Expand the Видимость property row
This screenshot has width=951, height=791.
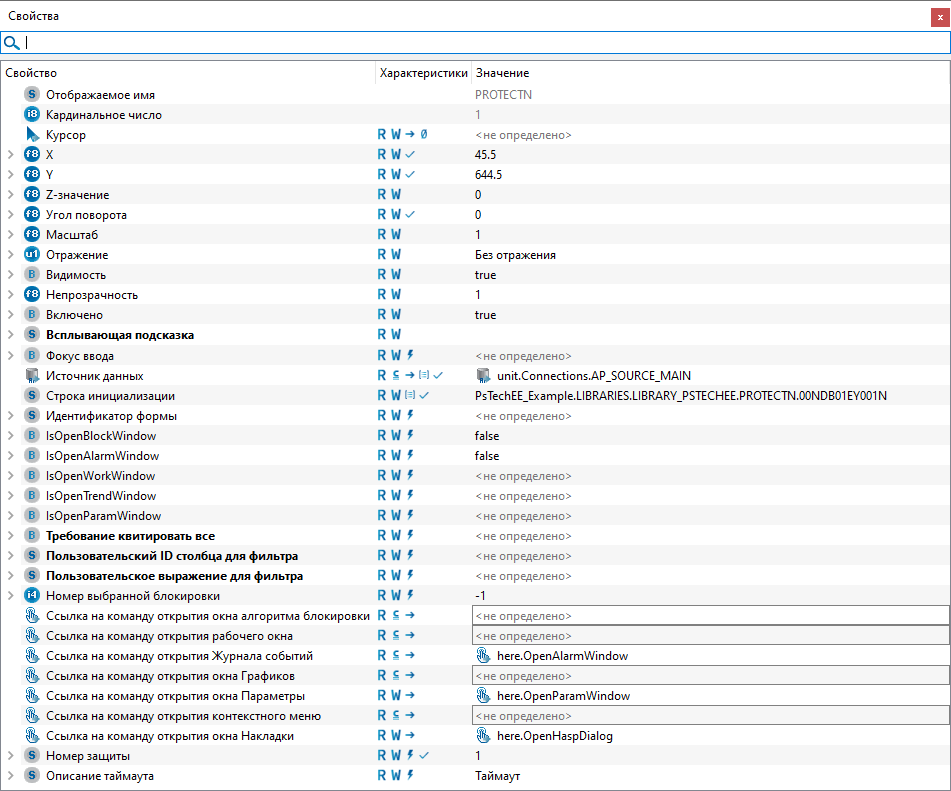click(x=10, y=275)
